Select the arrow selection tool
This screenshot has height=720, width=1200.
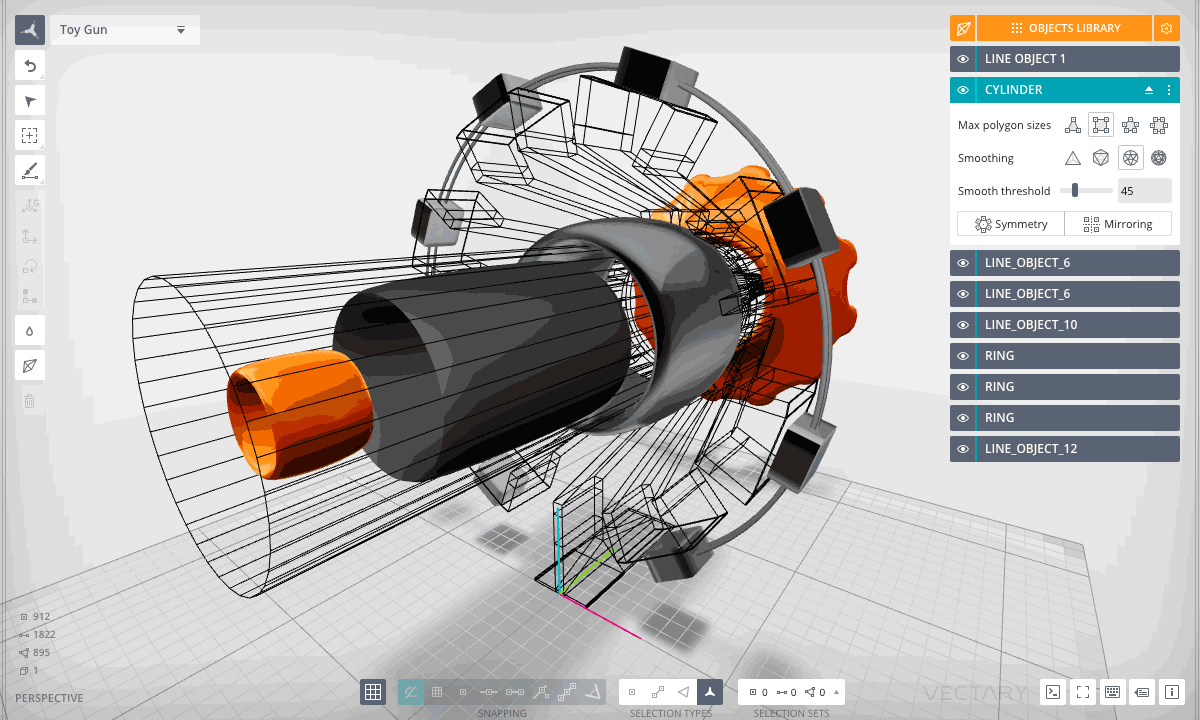(29, 100)
